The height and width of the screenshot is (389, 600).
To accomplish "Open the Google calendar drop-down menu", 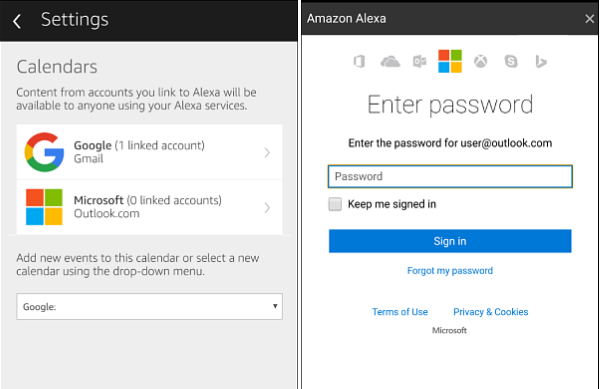I will point(150,306).
